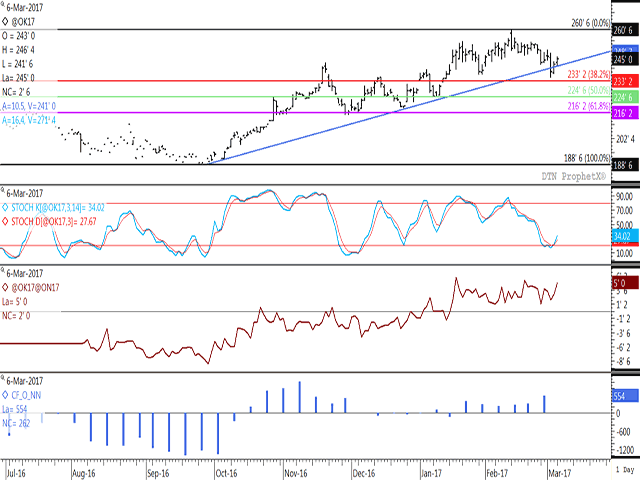
Task: Click magnifier icon beside price pane date
Action: coord(2,5)
